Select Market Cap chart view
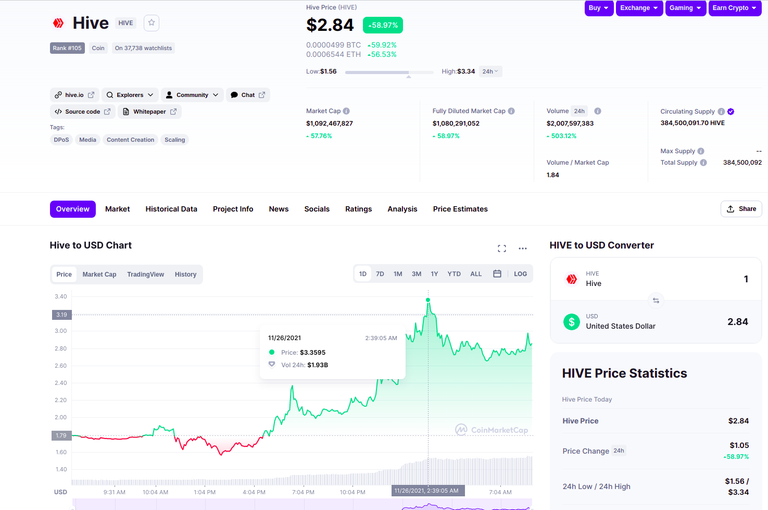The height and width of the screenshot is (510, 768). [x=99, y=274]
